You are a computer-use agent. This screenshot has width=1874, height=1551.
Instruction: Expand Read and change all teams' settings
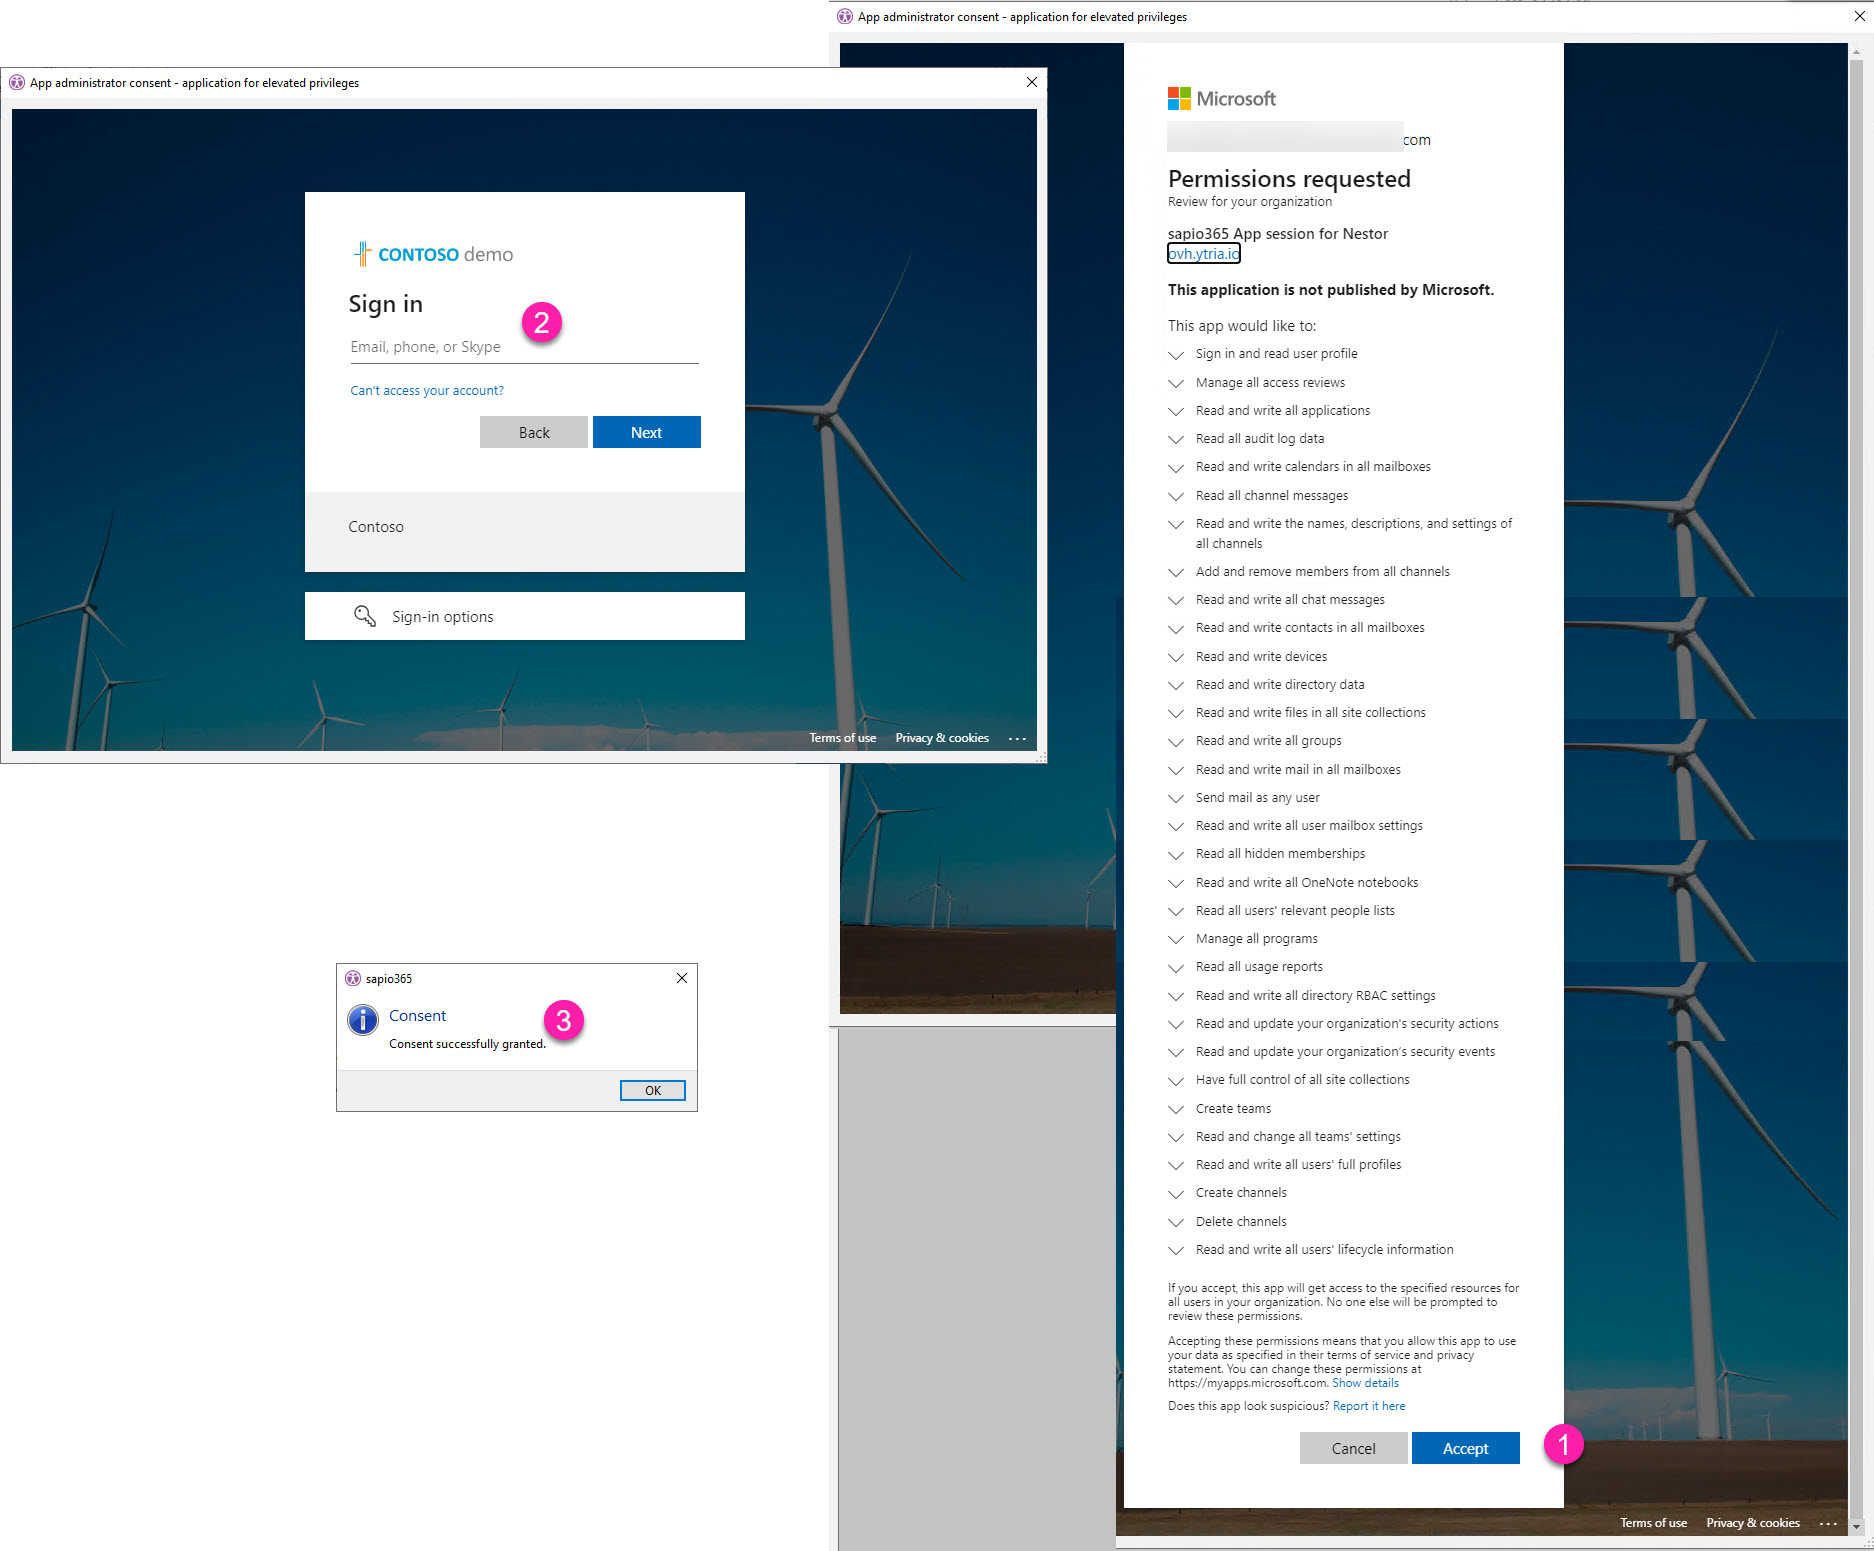1176,1137
